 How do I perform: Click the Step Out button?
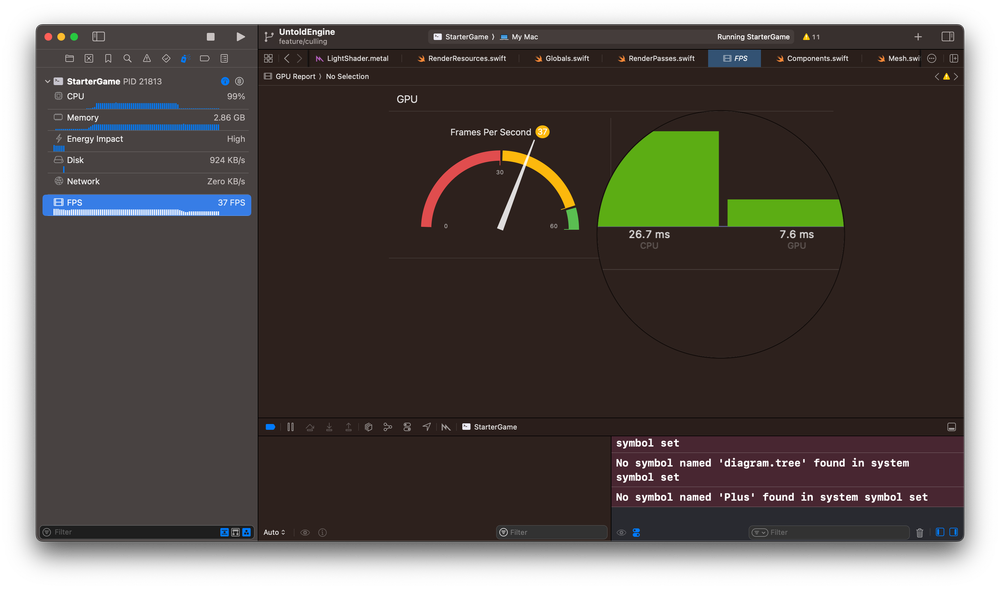click(348, 427)
